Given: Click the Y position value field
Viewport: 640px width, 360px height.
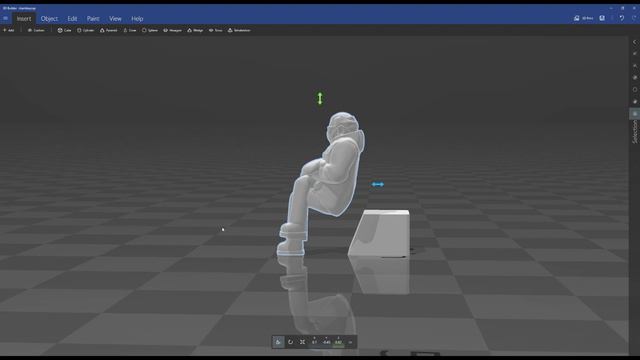Looking at the screenshot, I should [327, 342].
